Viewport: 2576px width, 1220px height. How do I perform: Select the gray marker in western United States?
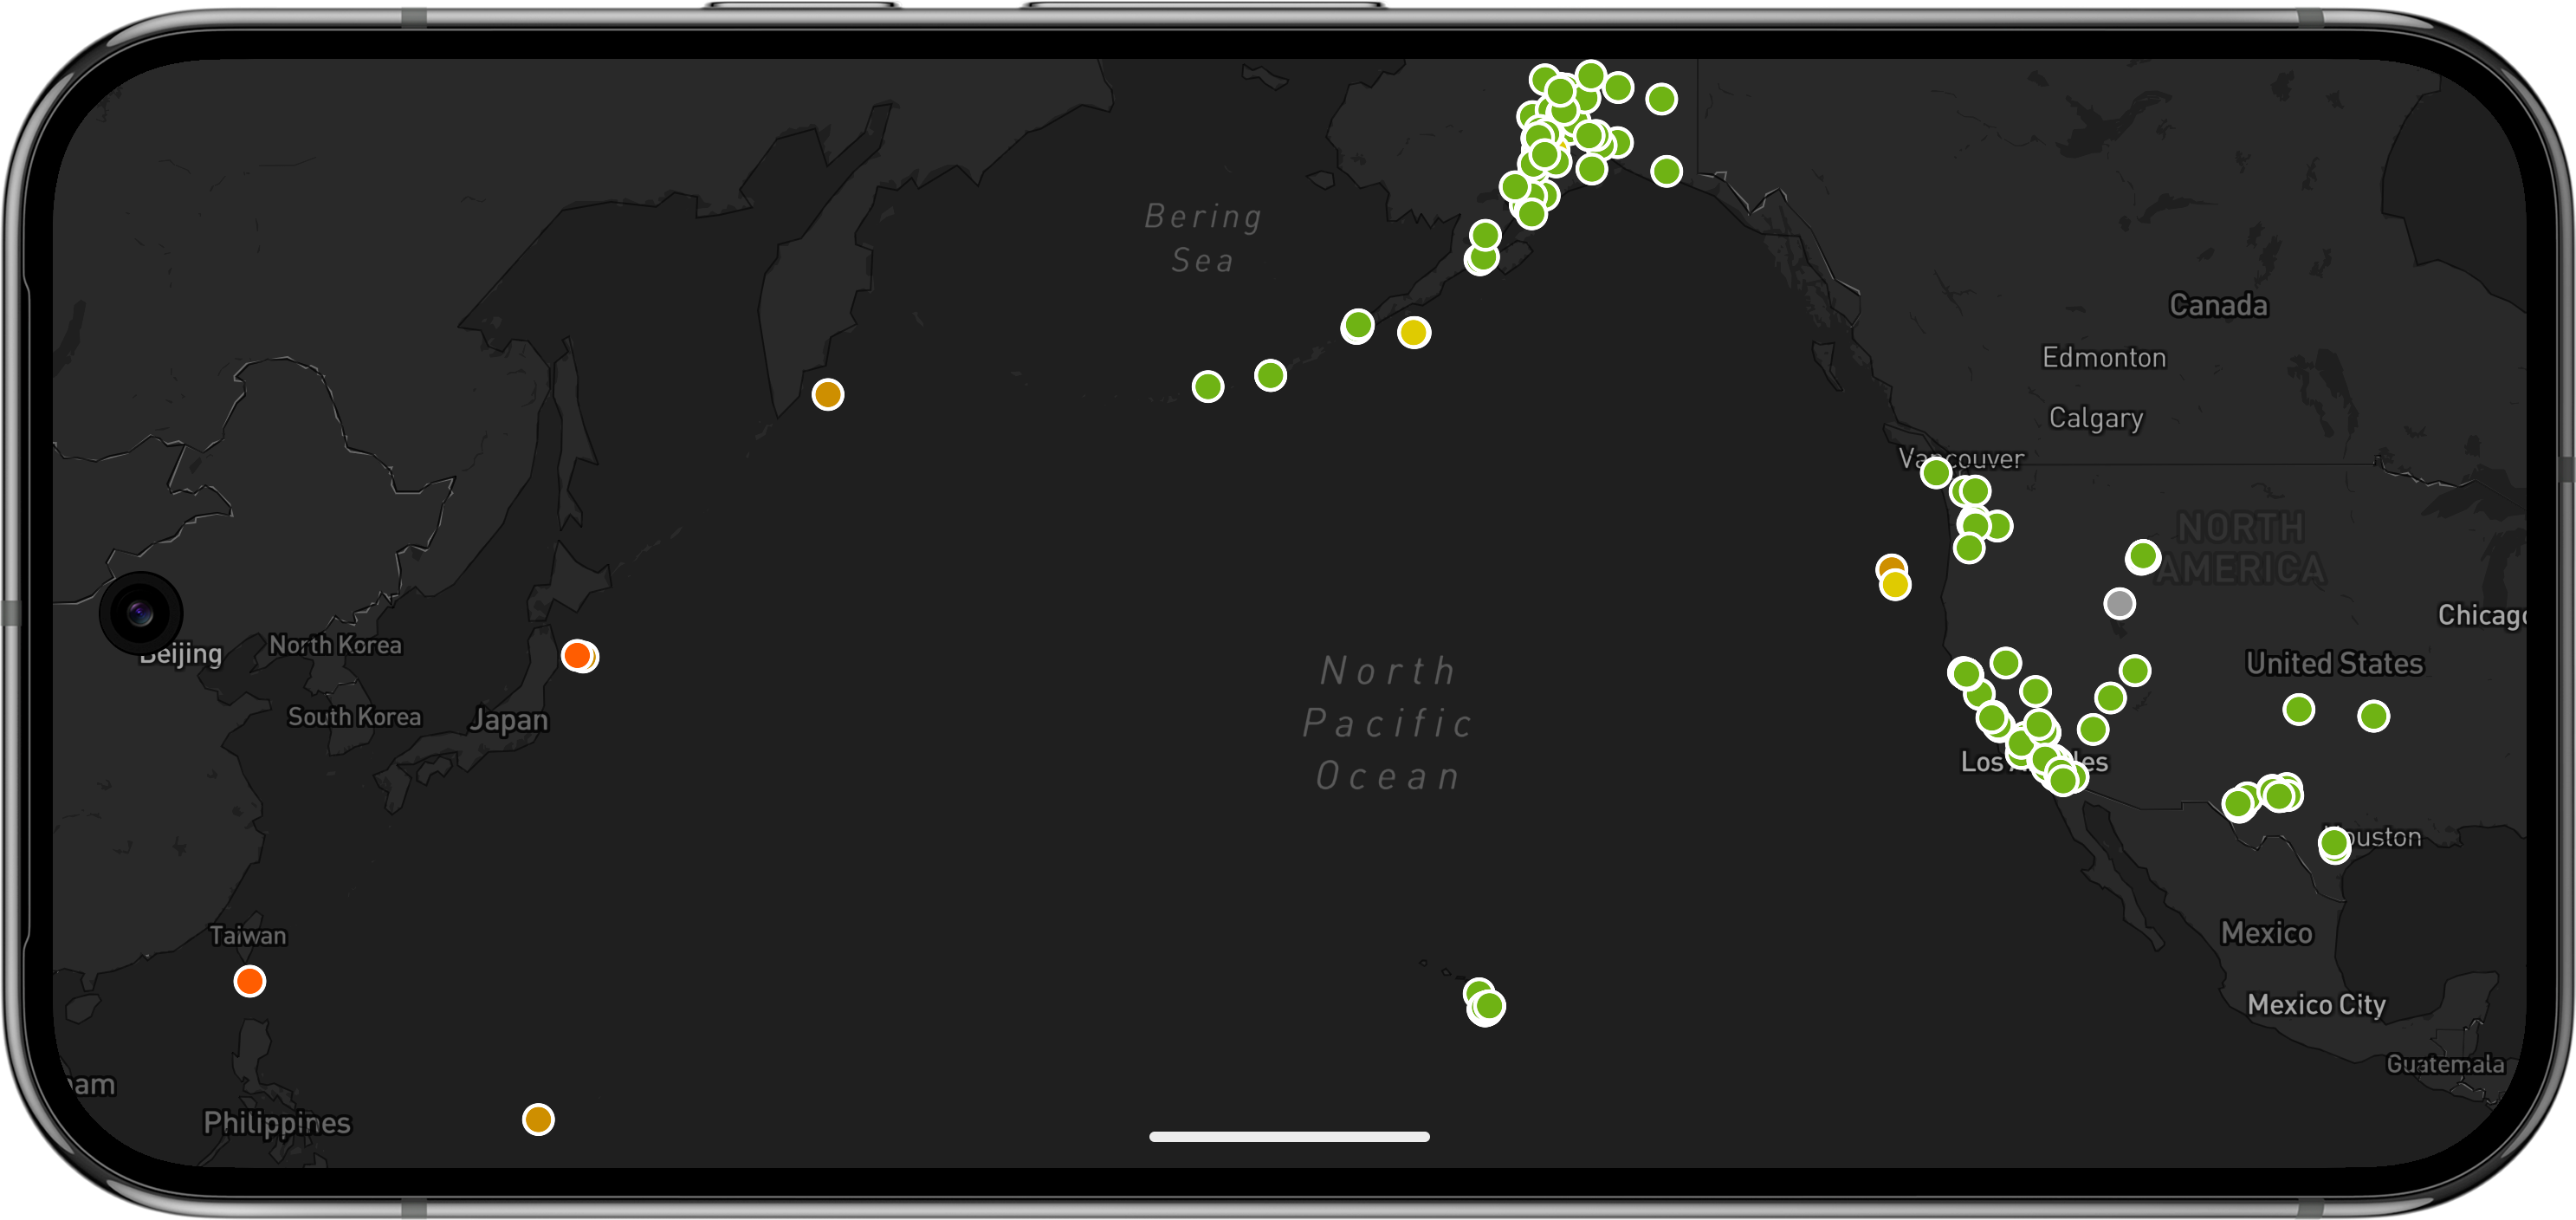click(2119, 603)
